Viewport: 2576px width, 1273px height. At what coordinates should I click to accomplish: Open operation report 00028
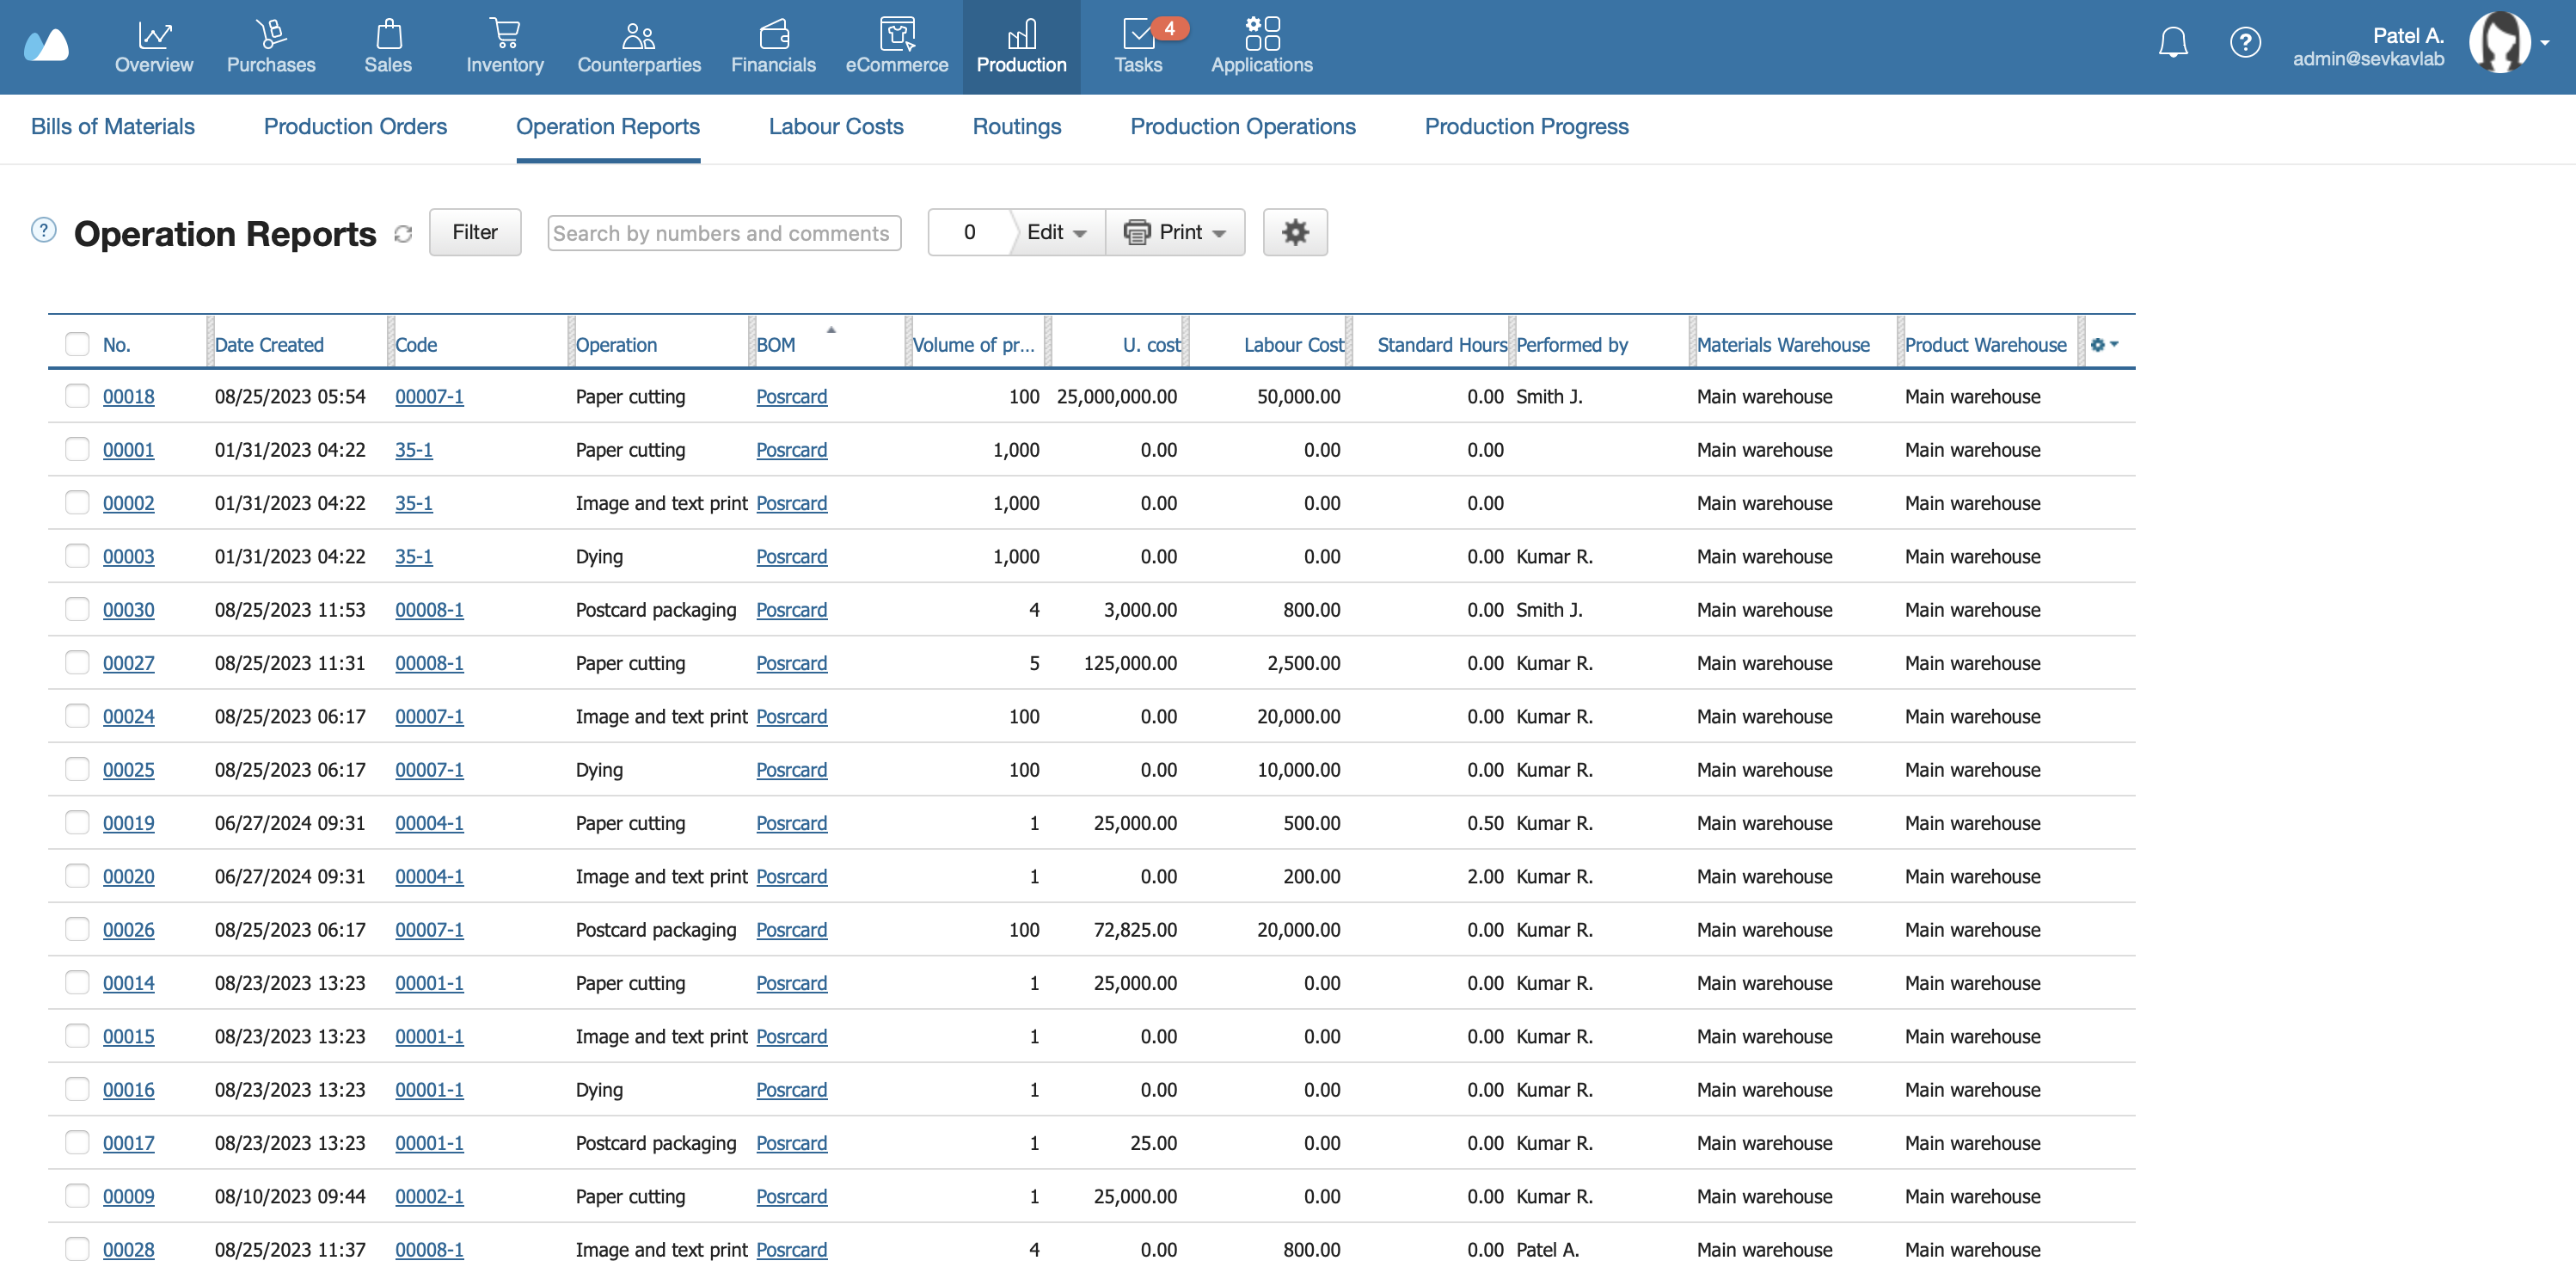(x=129, y=1249)
